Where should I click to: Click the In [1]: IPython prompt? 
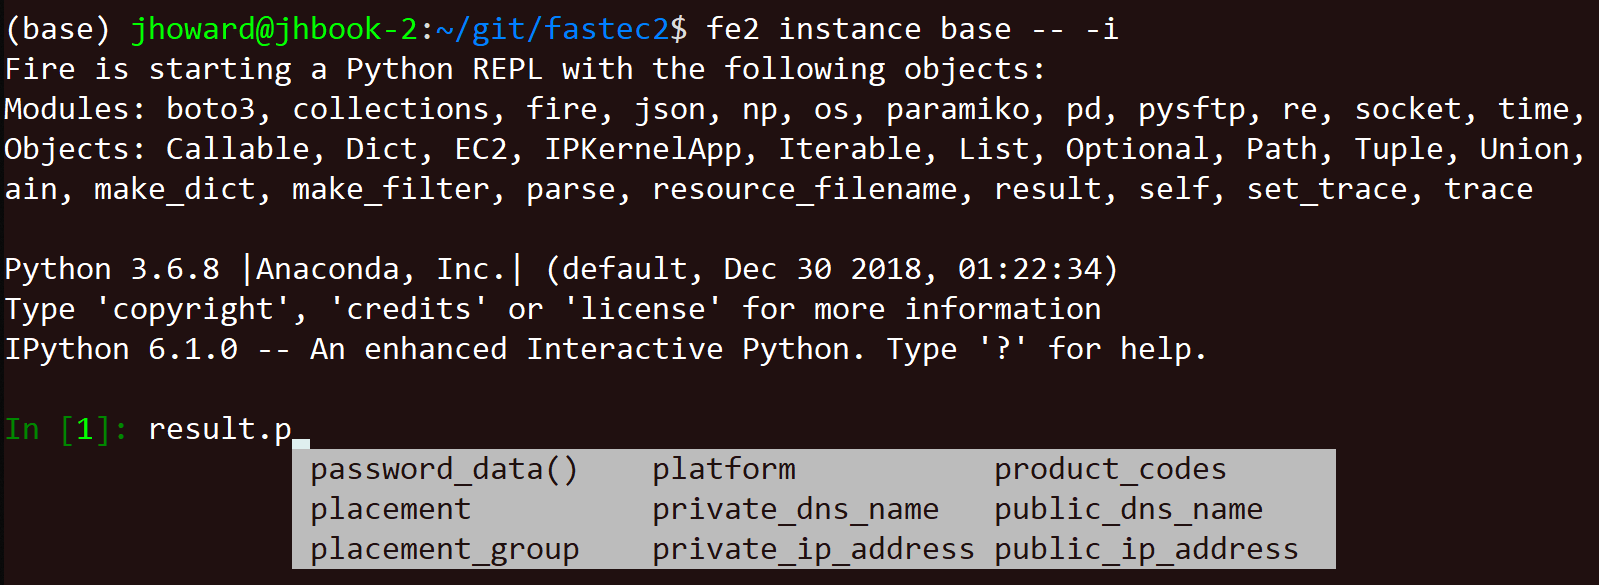click(x=66, y=429)
